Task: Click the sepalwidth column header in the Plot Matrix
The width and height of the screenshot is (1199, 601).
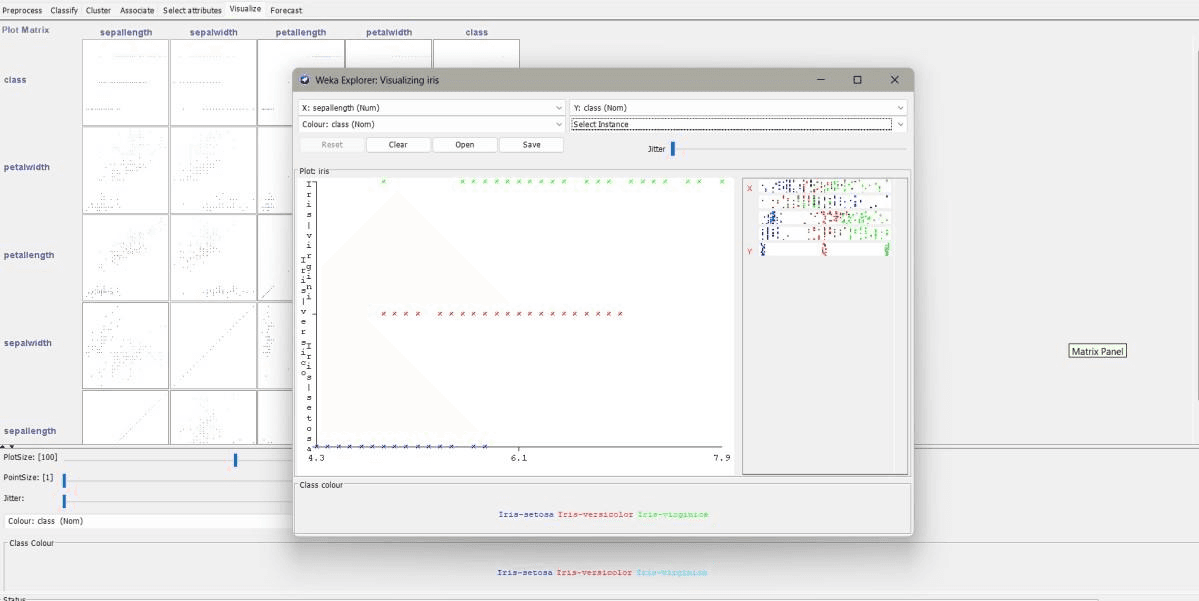Action: [x=213, y=32]
